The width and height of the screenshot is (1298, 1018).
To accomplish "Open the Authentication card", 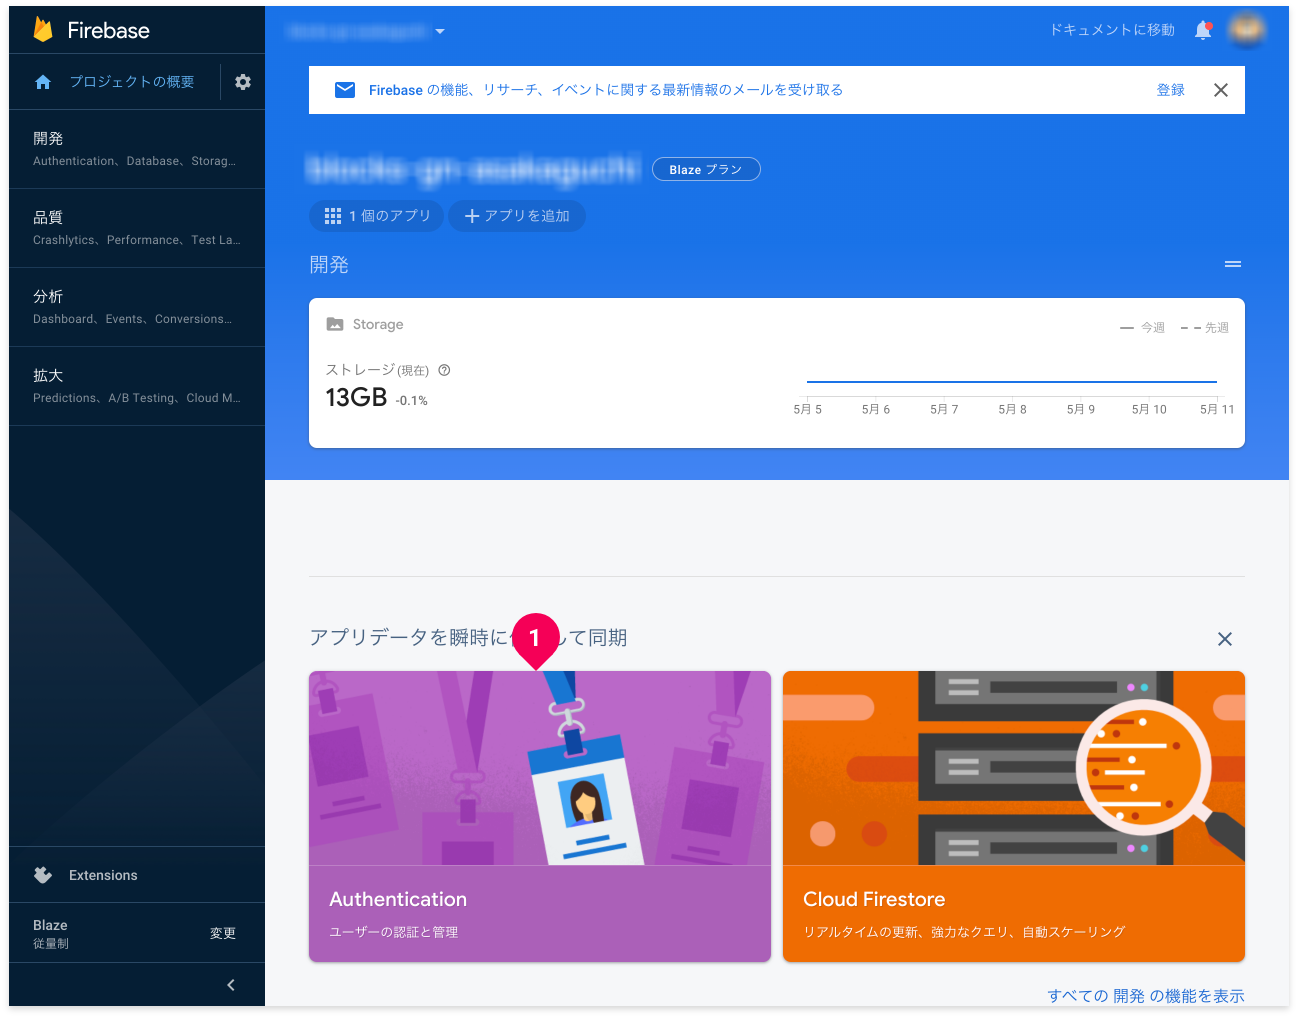I will coord(540,816).
